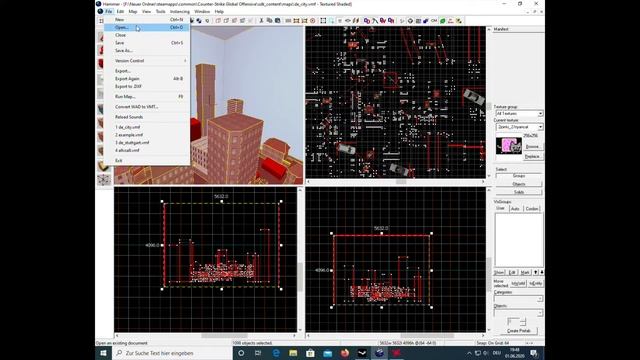Click the Mail icon in taskbar
Image resolution: width=640 pixels, height=360 pixels.
[x=328, y=353]
